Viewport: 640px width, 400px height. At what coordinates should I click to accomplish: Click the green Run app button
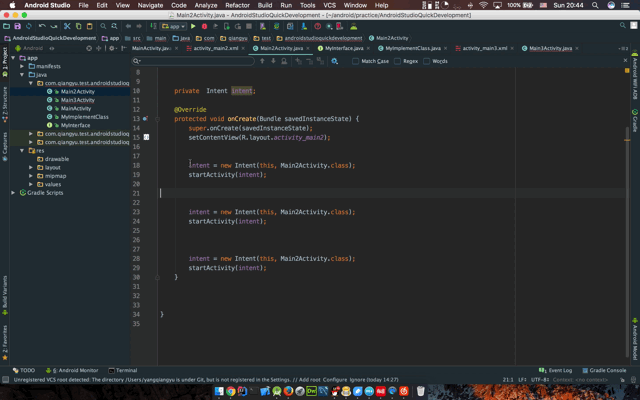[x=193, y=27]
